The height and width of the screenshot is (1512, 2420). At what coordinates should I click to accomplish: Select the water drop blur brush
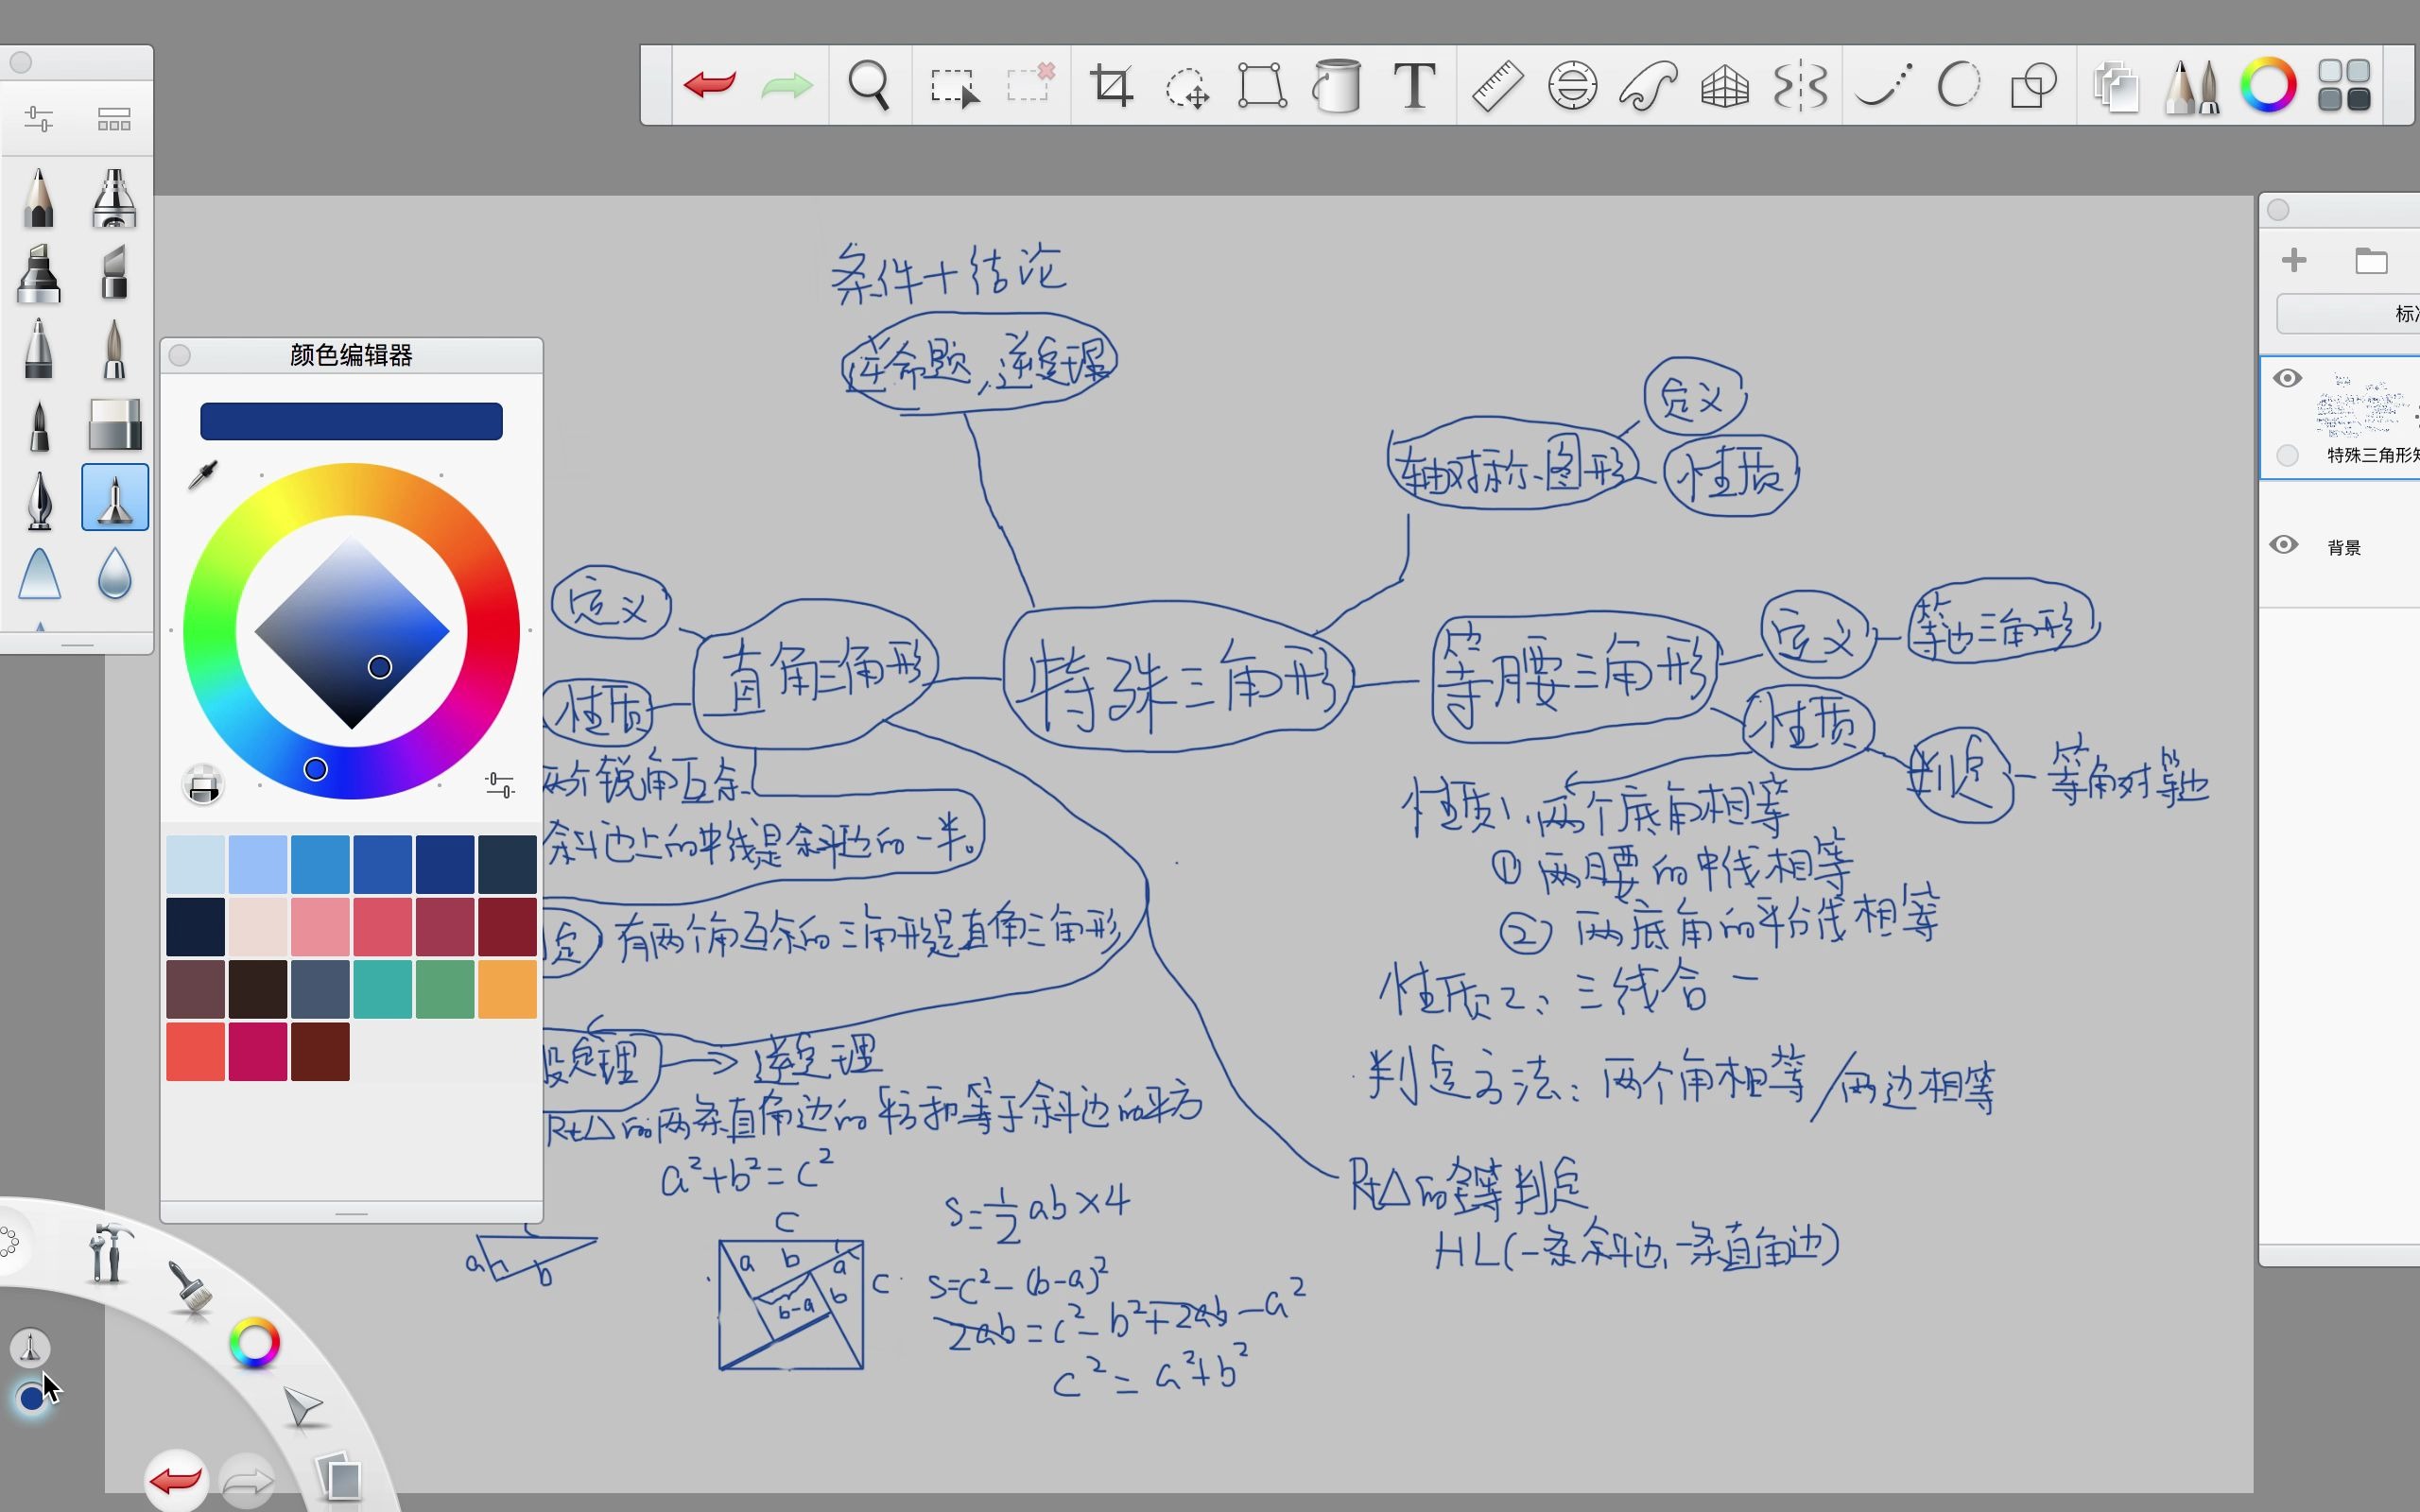[114, 574]
